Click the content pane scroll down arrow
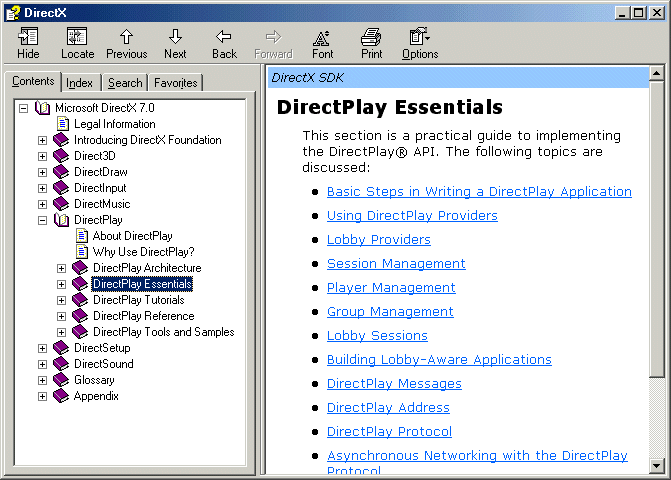The image size is (671, 480). (x=656, y=465)
